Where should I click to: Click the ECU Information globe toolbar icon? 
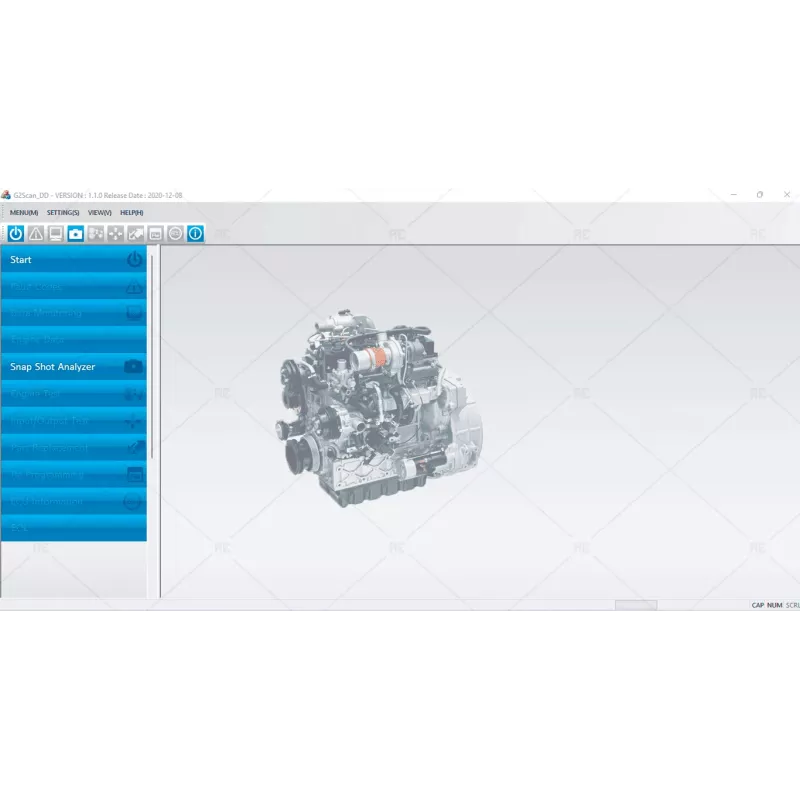pos(174,233)
